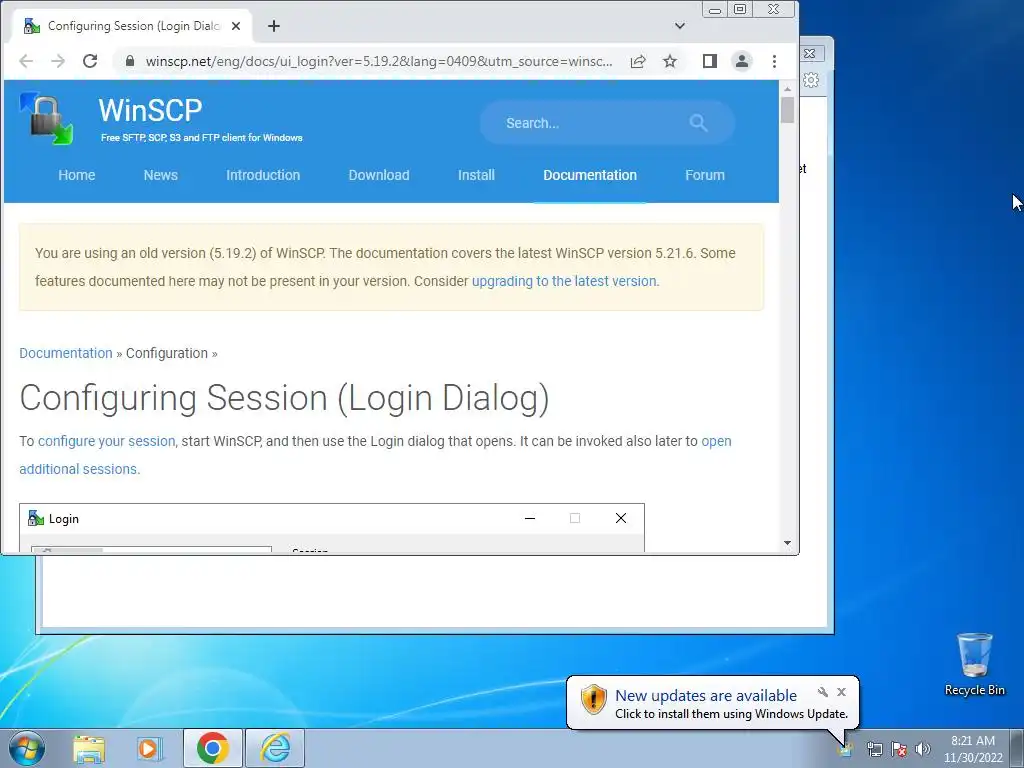Click the page scrollbar thumb
This screenshot has height=768, width=1024.
pyautogui.click(x=788, y=110)
